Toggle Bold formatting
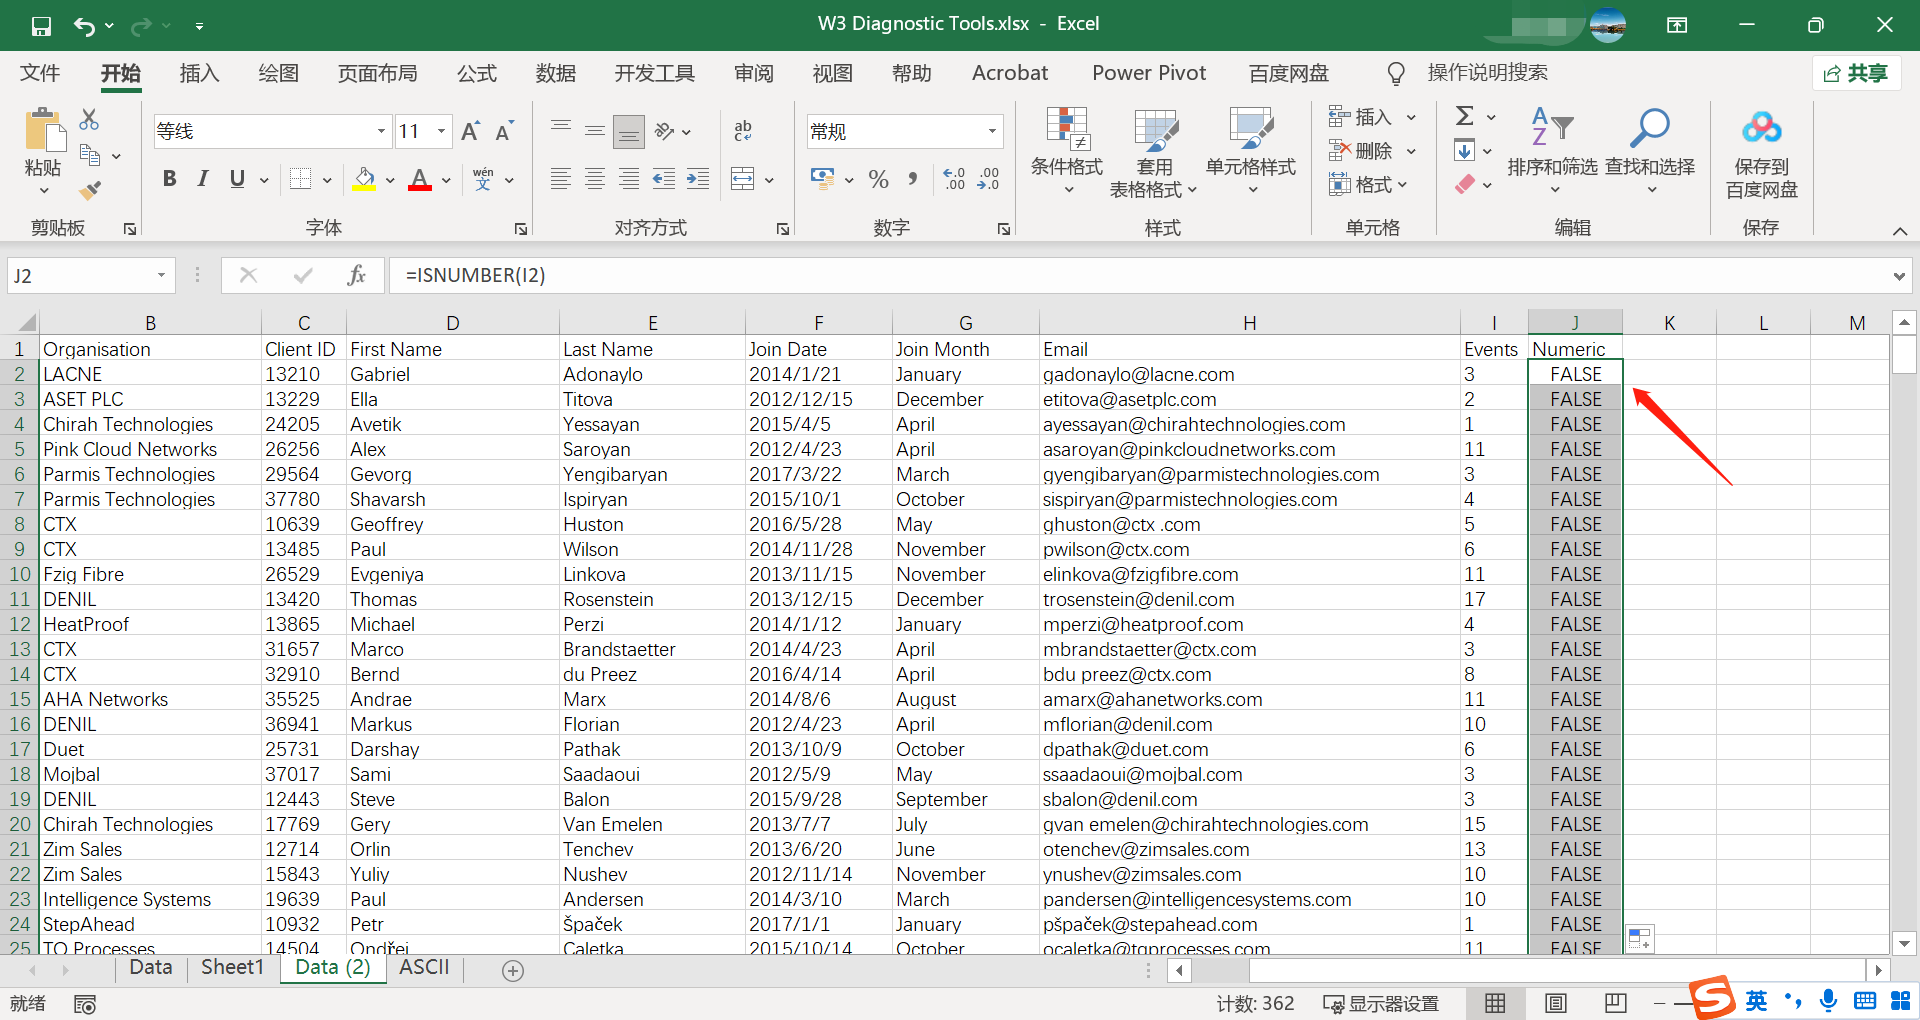Viewport: 1920px width, 1020px height. coord(169,179)
